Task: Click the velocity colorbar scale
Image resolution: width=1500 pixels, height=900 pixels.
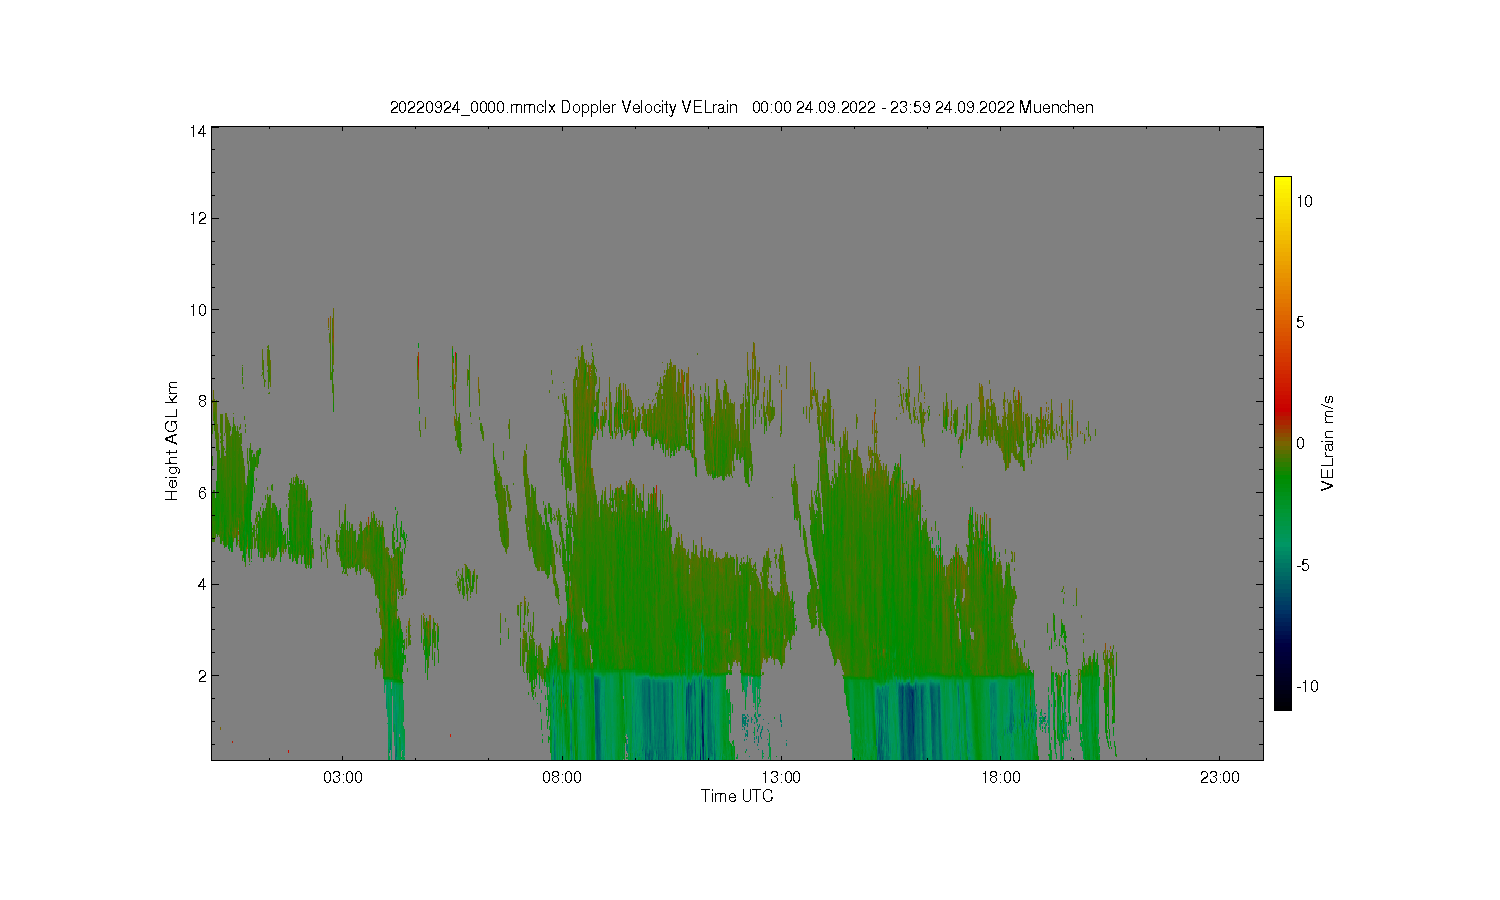Action: (1282, 443)
